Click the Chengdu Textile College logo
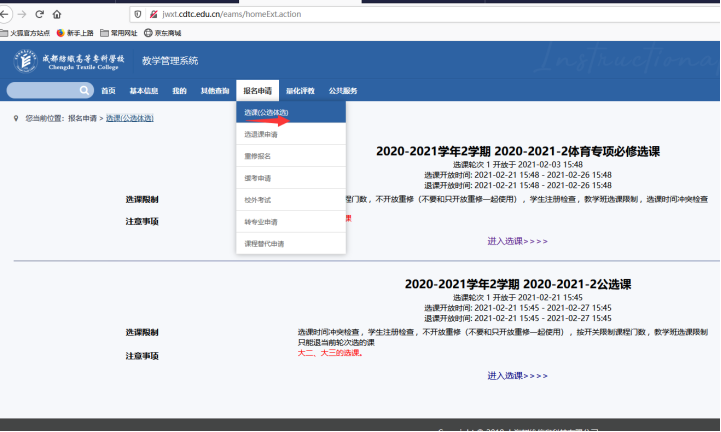Viewport: 721px width, 432px height. (69, 60)
